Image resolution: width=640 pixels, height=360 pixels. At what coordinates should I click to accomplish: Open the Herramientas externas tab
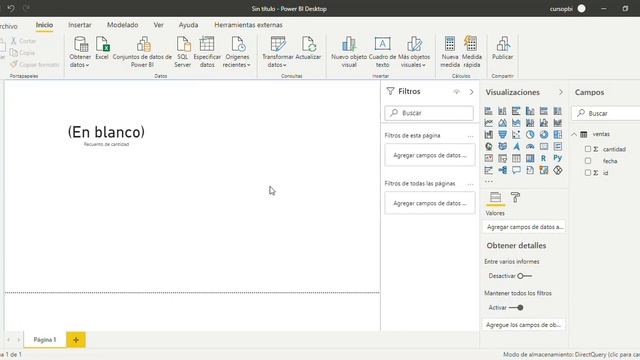click(x=248, y=25)
